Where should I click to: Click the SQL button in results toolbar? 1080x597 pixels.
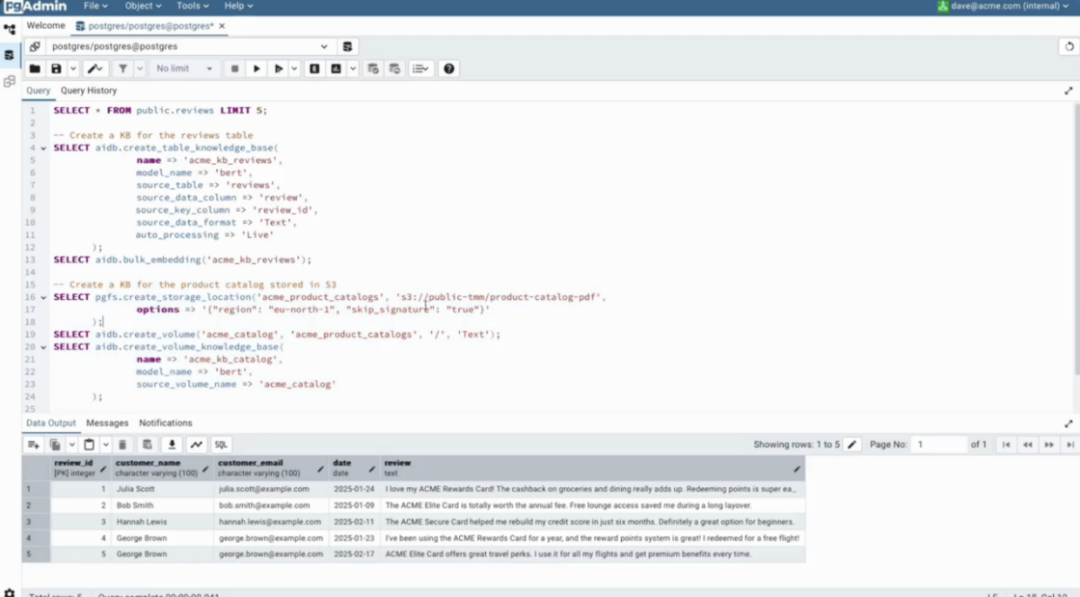click(220, 445)
